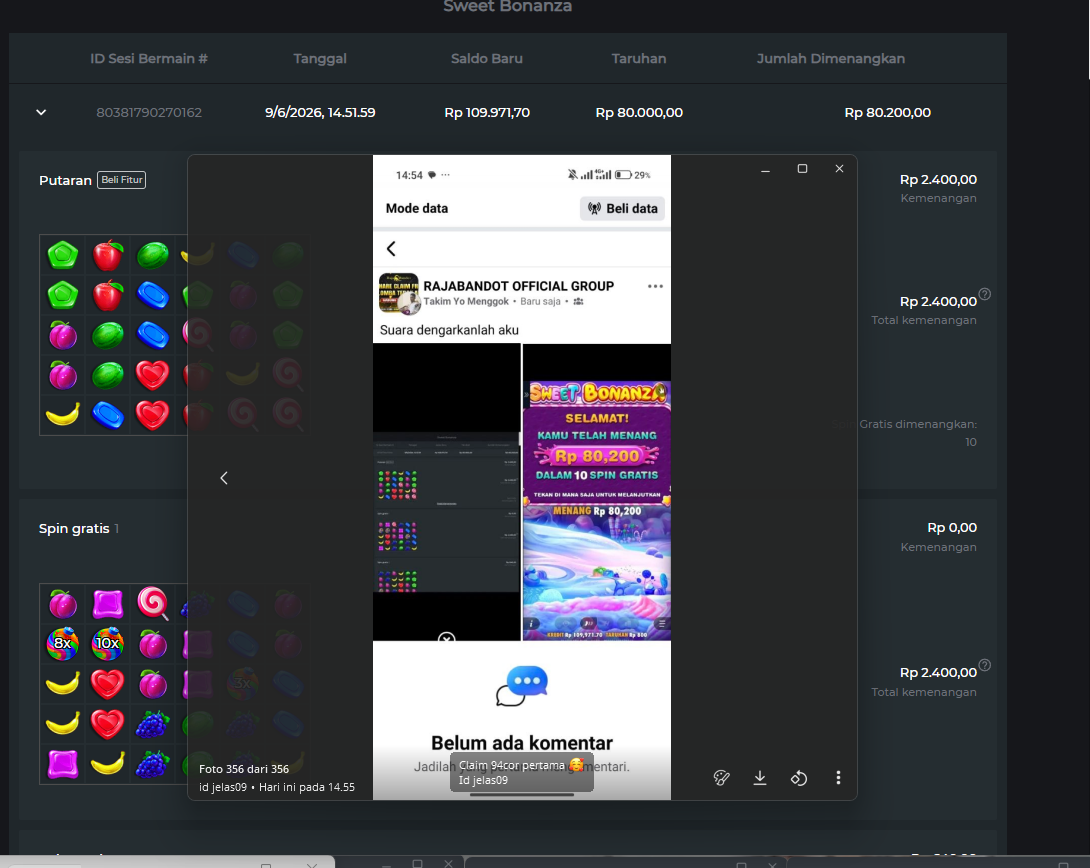Viewport: 1090px width, 868px height.
Task: Open the draw/edit tool in photo viewer
Action: (722, 778)
